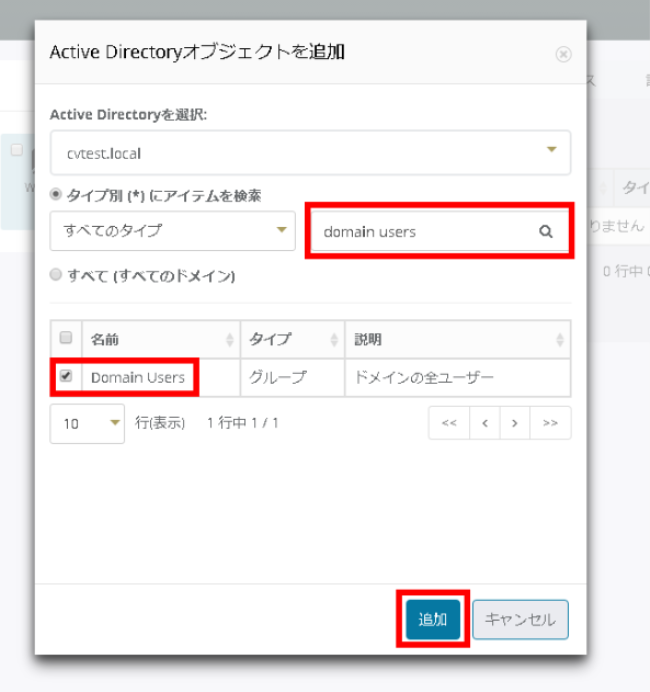650x692 pixels.
Task: Sort by 説明 column arrows
Action: pos(560,340)
